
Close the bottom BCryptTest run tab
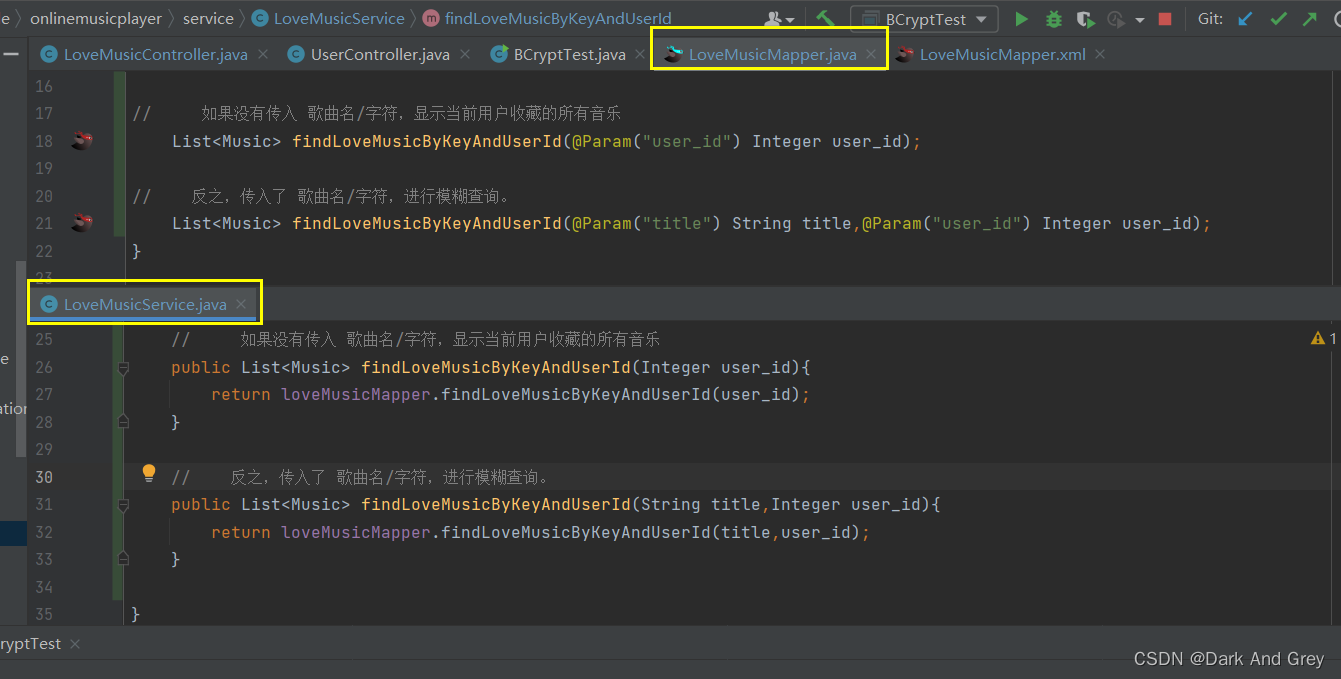[75, 644]
